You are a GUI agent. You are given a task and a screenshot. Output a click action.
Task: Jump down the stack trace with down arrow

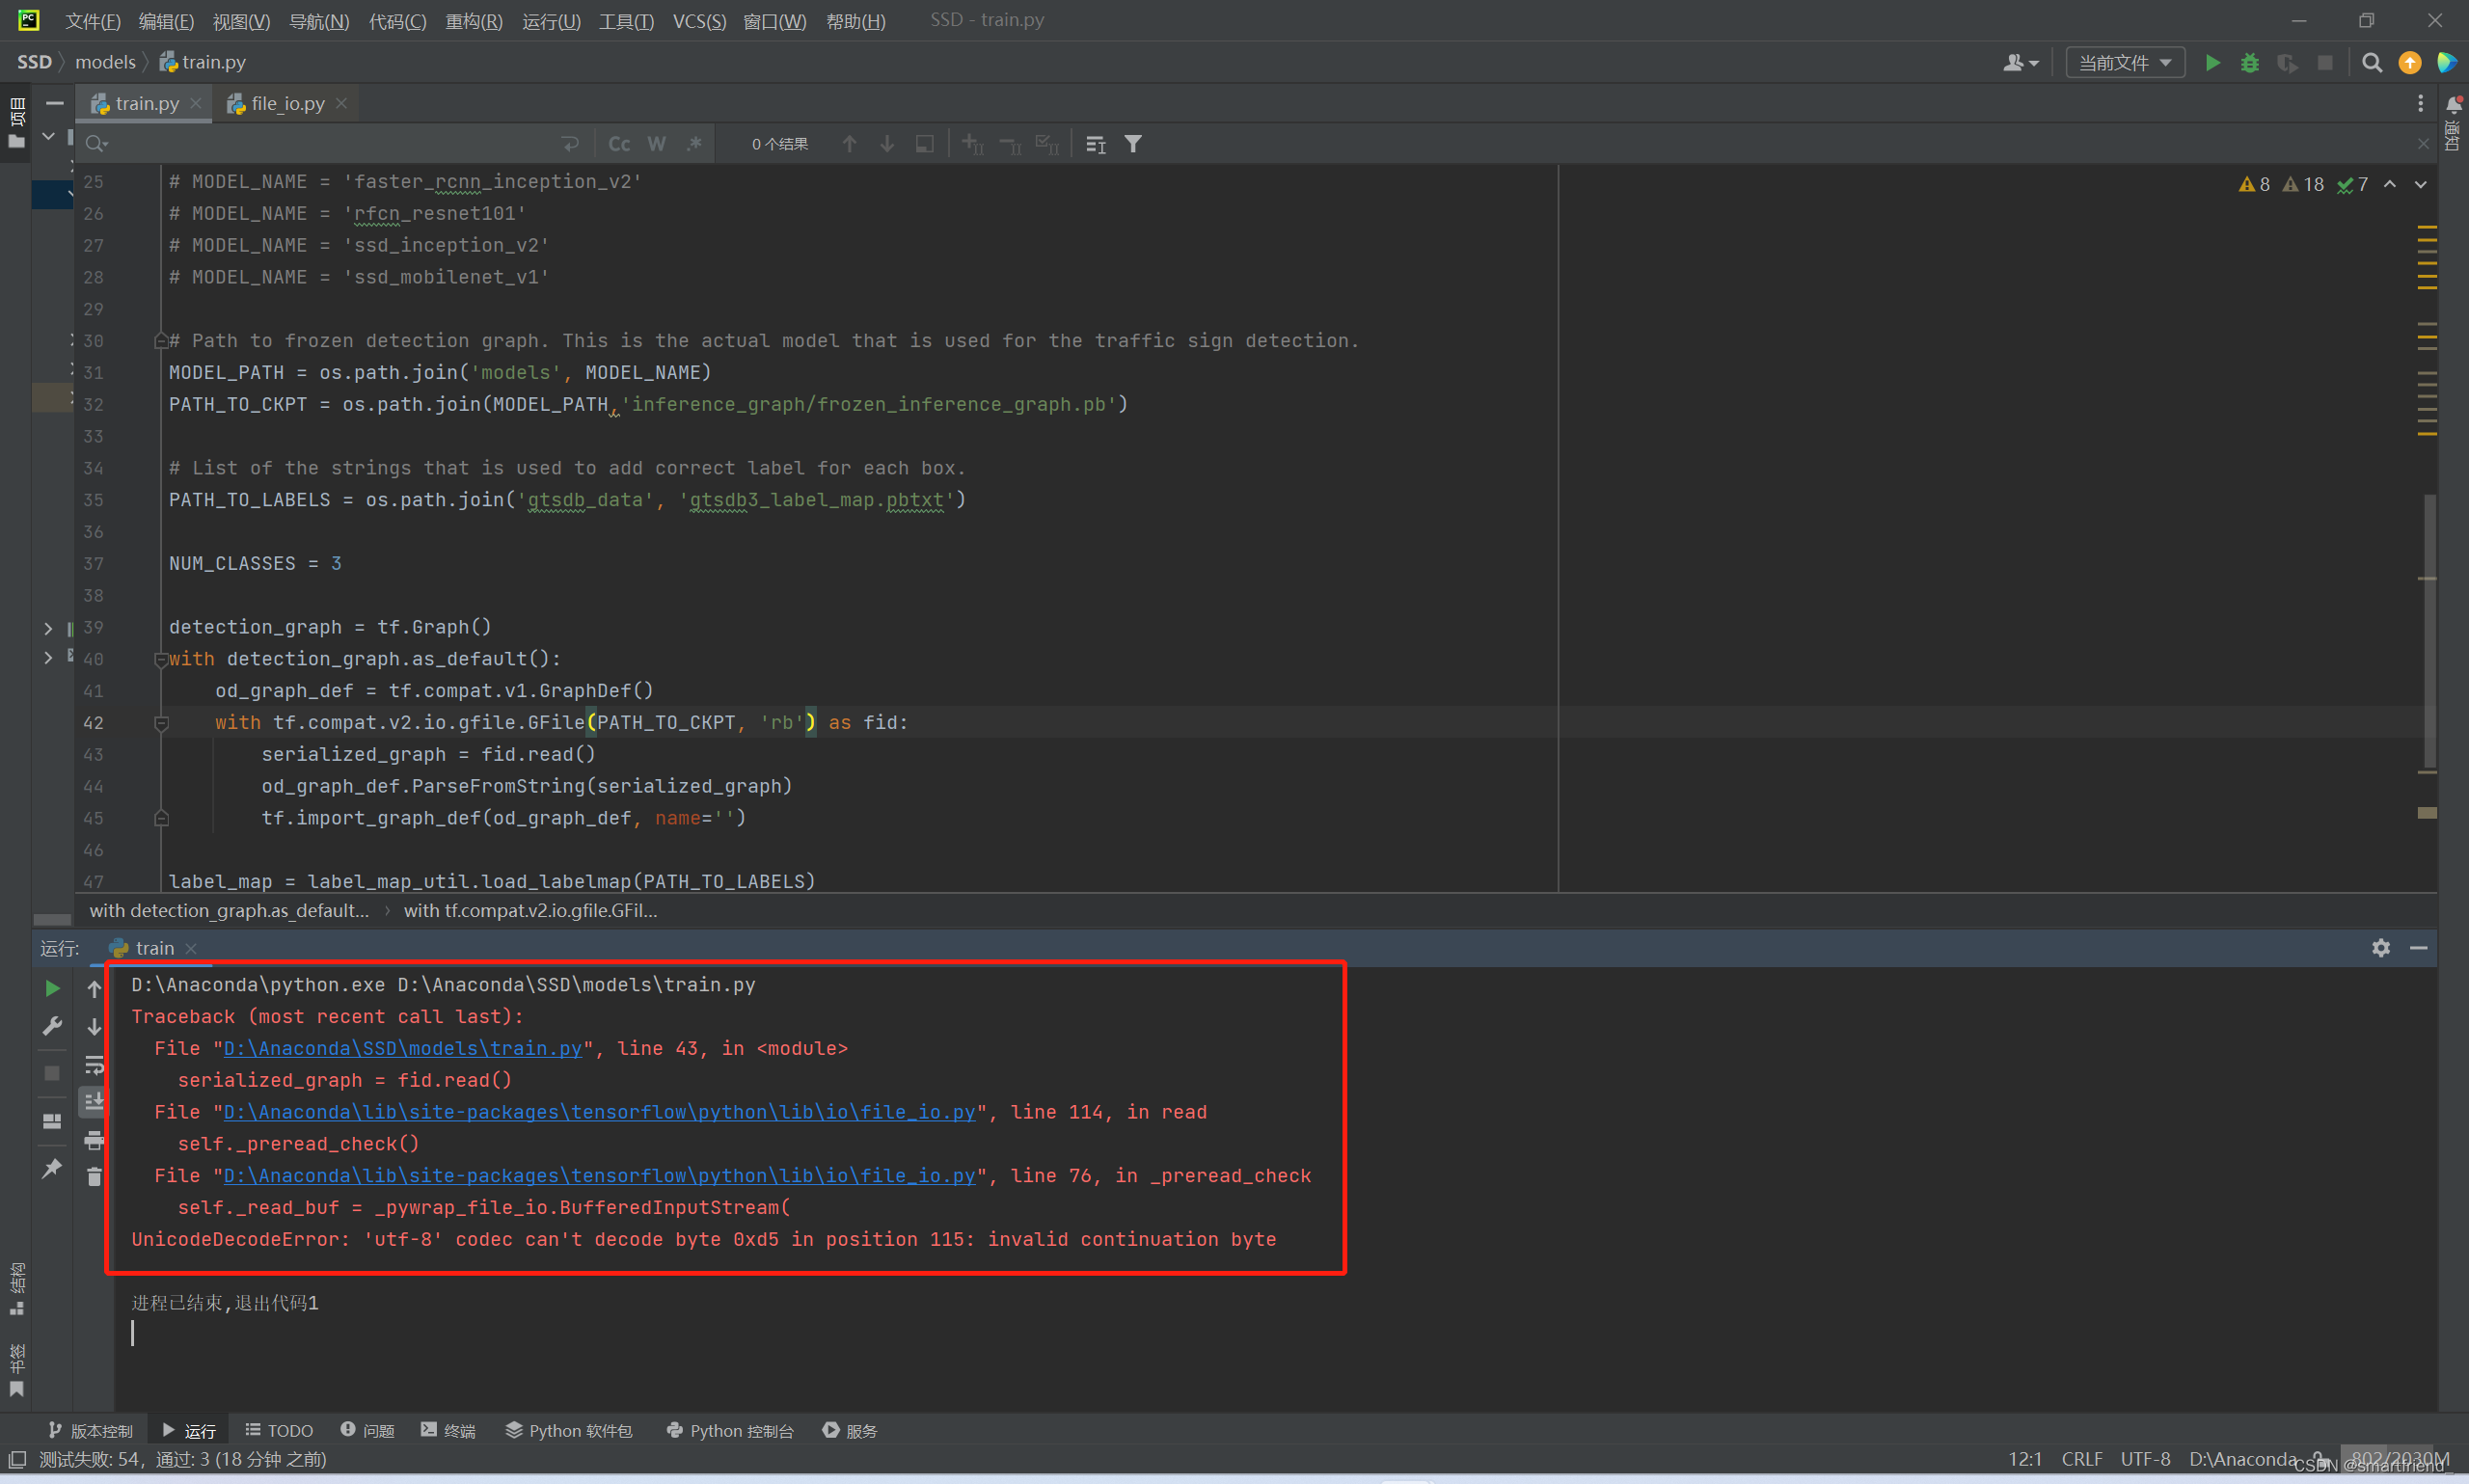(x=94, y=1027)
